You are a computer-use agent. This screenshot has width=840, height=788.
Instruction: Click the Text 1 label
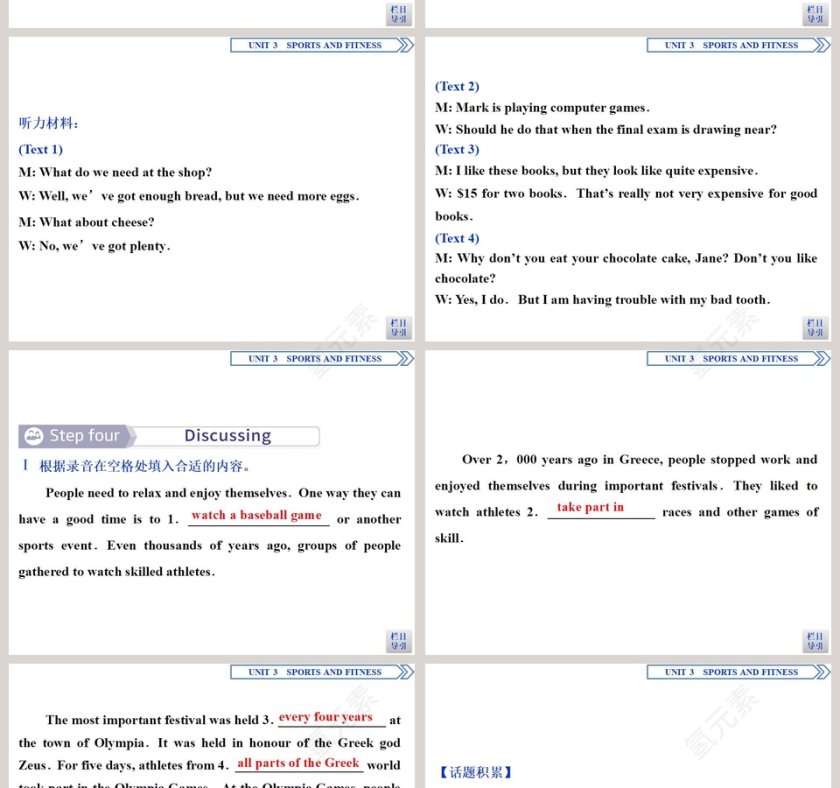pyautogui.click(x=40, y=149)
